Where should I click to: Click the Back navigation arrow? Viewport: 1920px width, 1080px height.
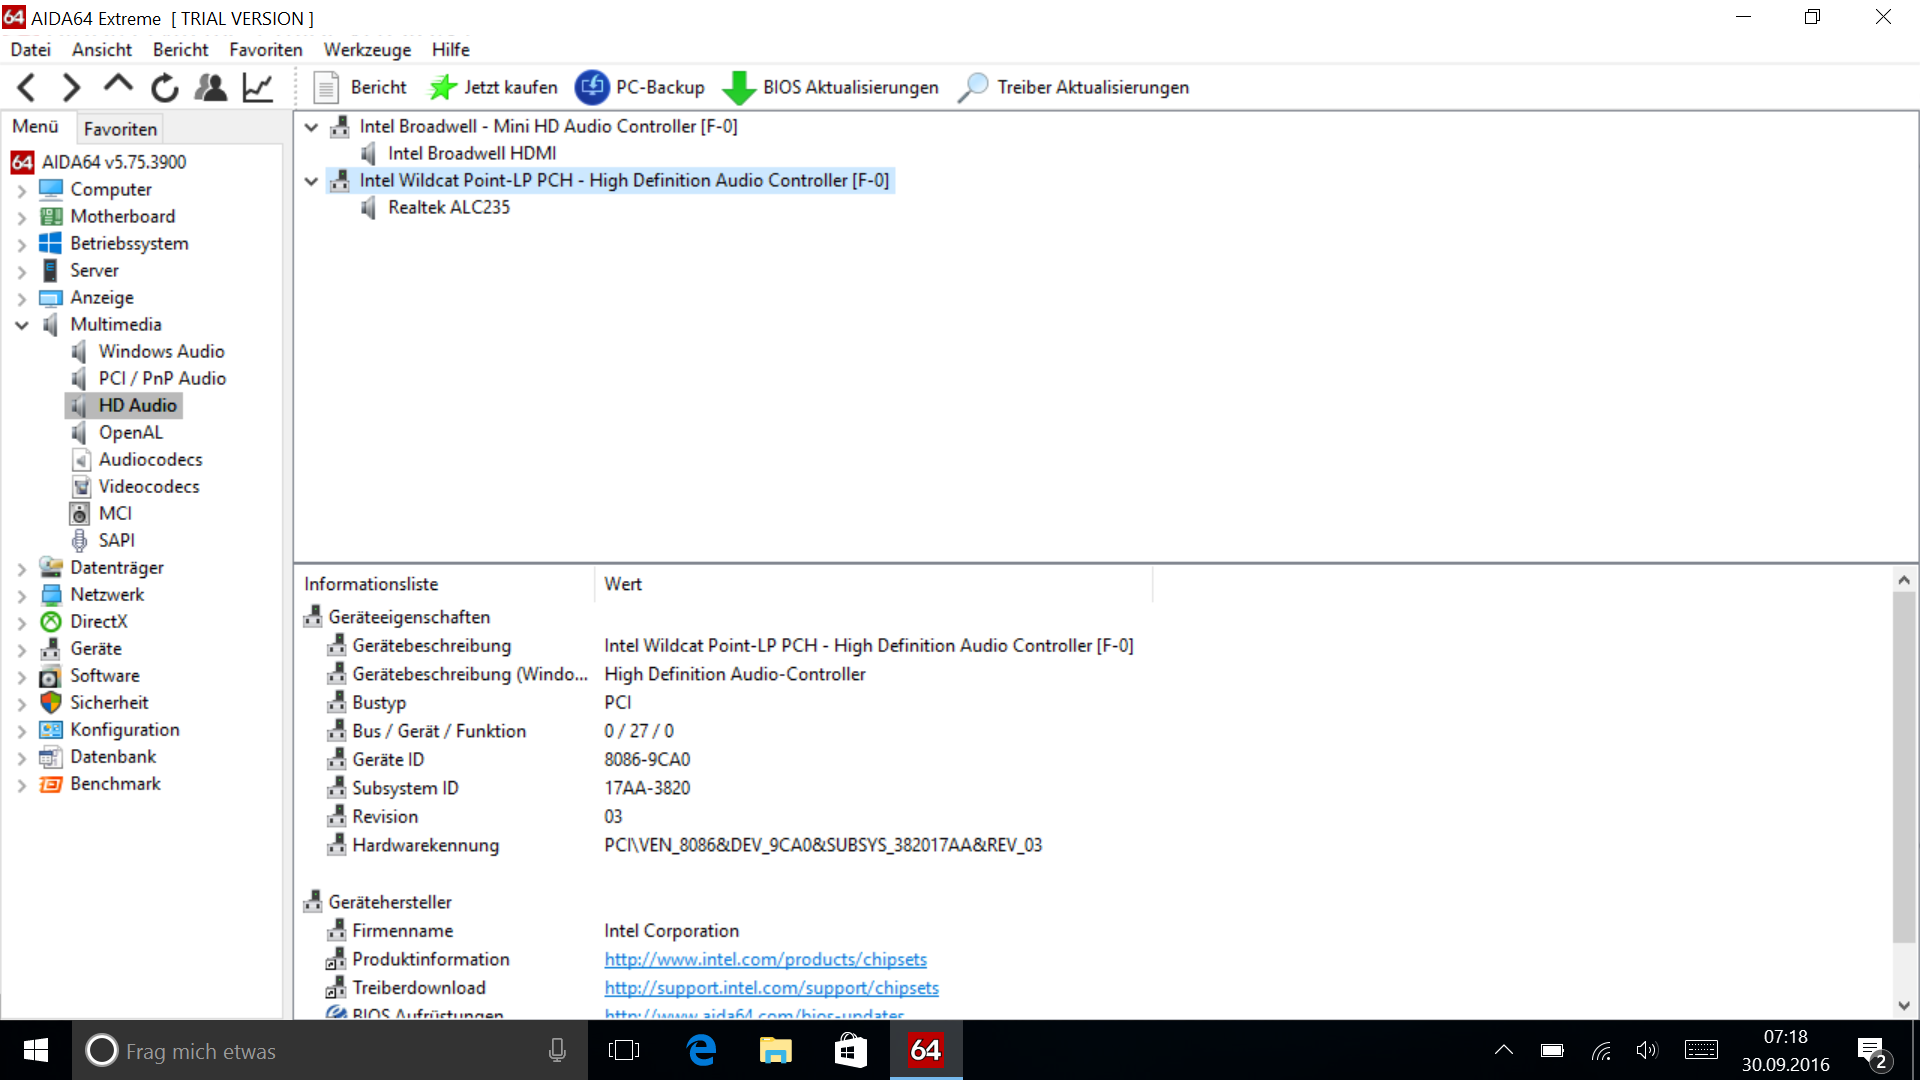(27, 88)
